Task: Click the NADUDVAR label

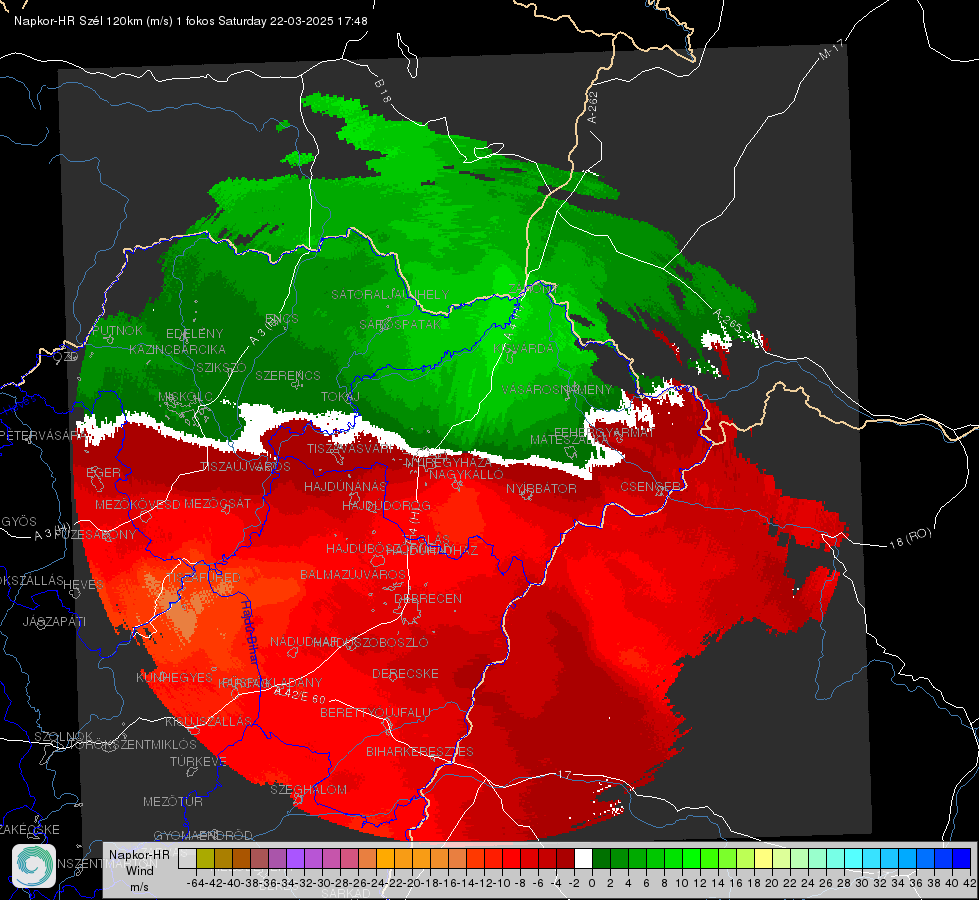Action: point(304,642)
